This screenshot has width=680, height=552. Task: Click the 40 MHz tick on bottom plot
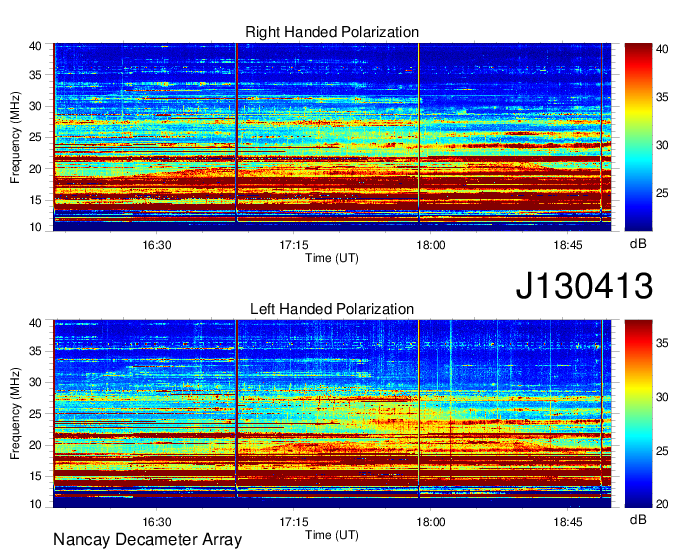click(35, 323)
